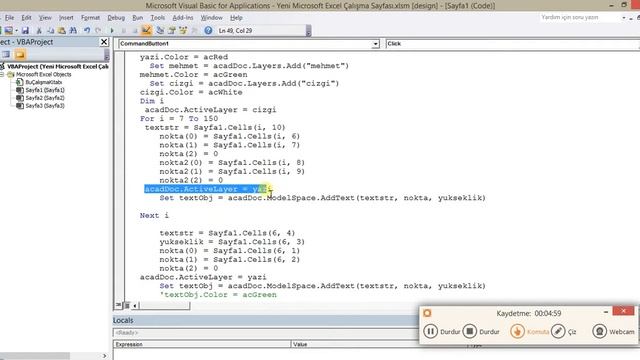Click the 'Yardım için soru yazın' help box
Image resolution: width=640 pixels, height=360 pixels.
pyautogui.click(x=580, y=17)
